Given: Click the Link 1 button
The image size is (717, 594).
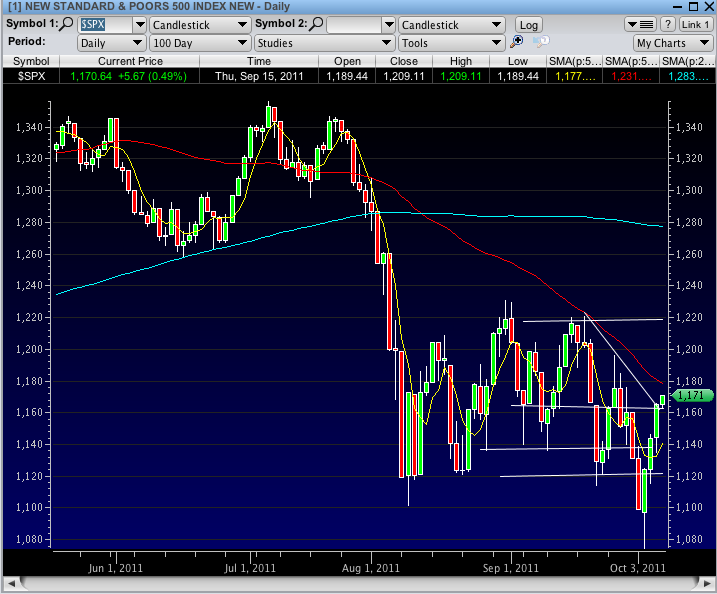Looking at the screenshot, I should [x=695, y=24].
